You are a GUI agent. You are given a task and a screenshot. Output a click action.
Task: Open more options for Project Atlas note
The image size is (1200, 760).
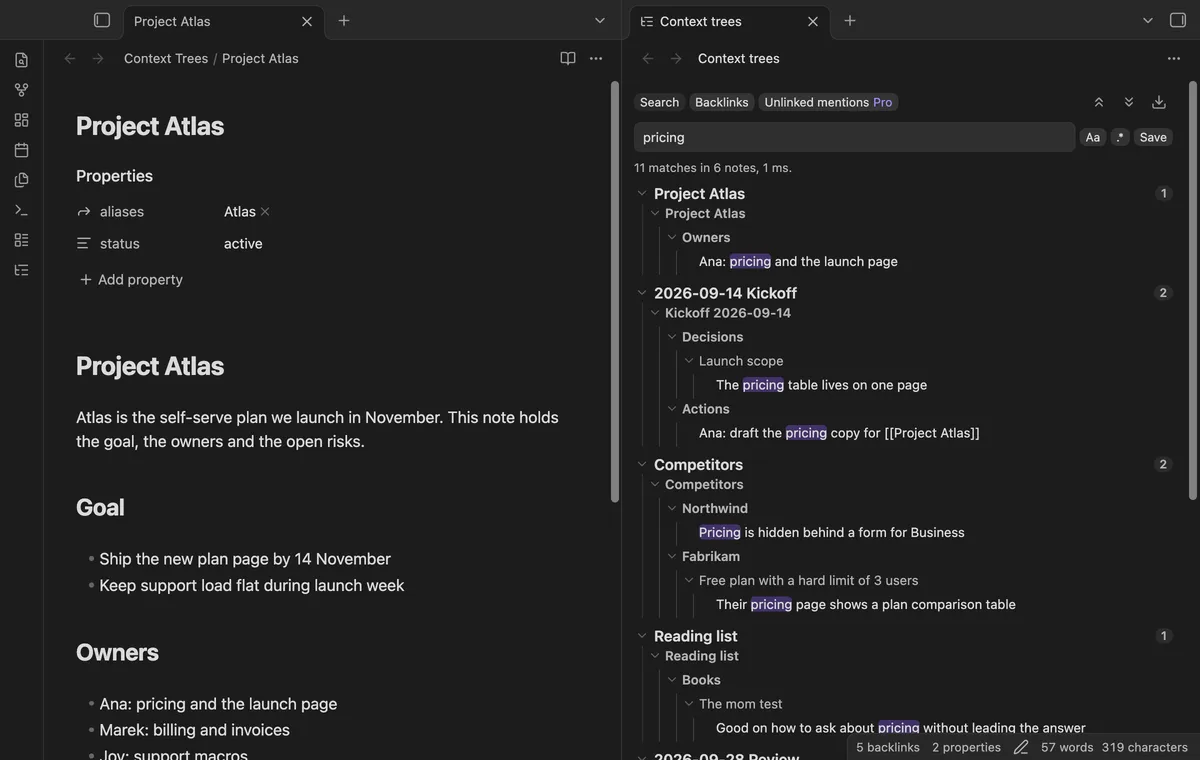click(596, 58)
